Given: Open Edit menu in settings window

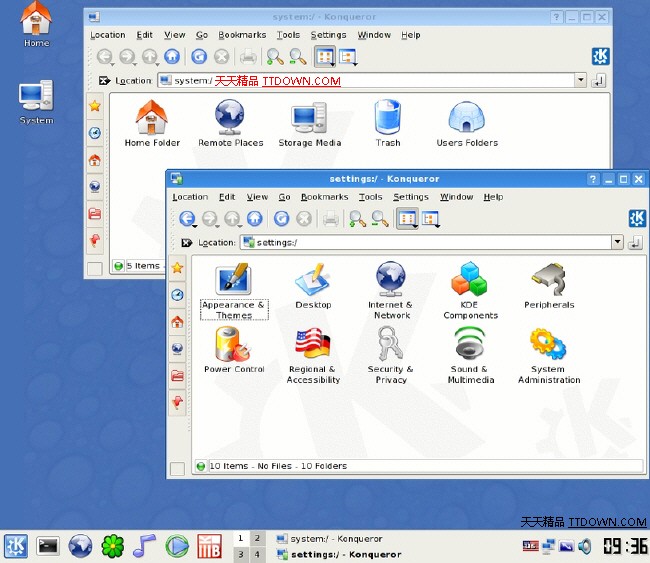Looking at the screenshot, I should (x=227, y=197).
